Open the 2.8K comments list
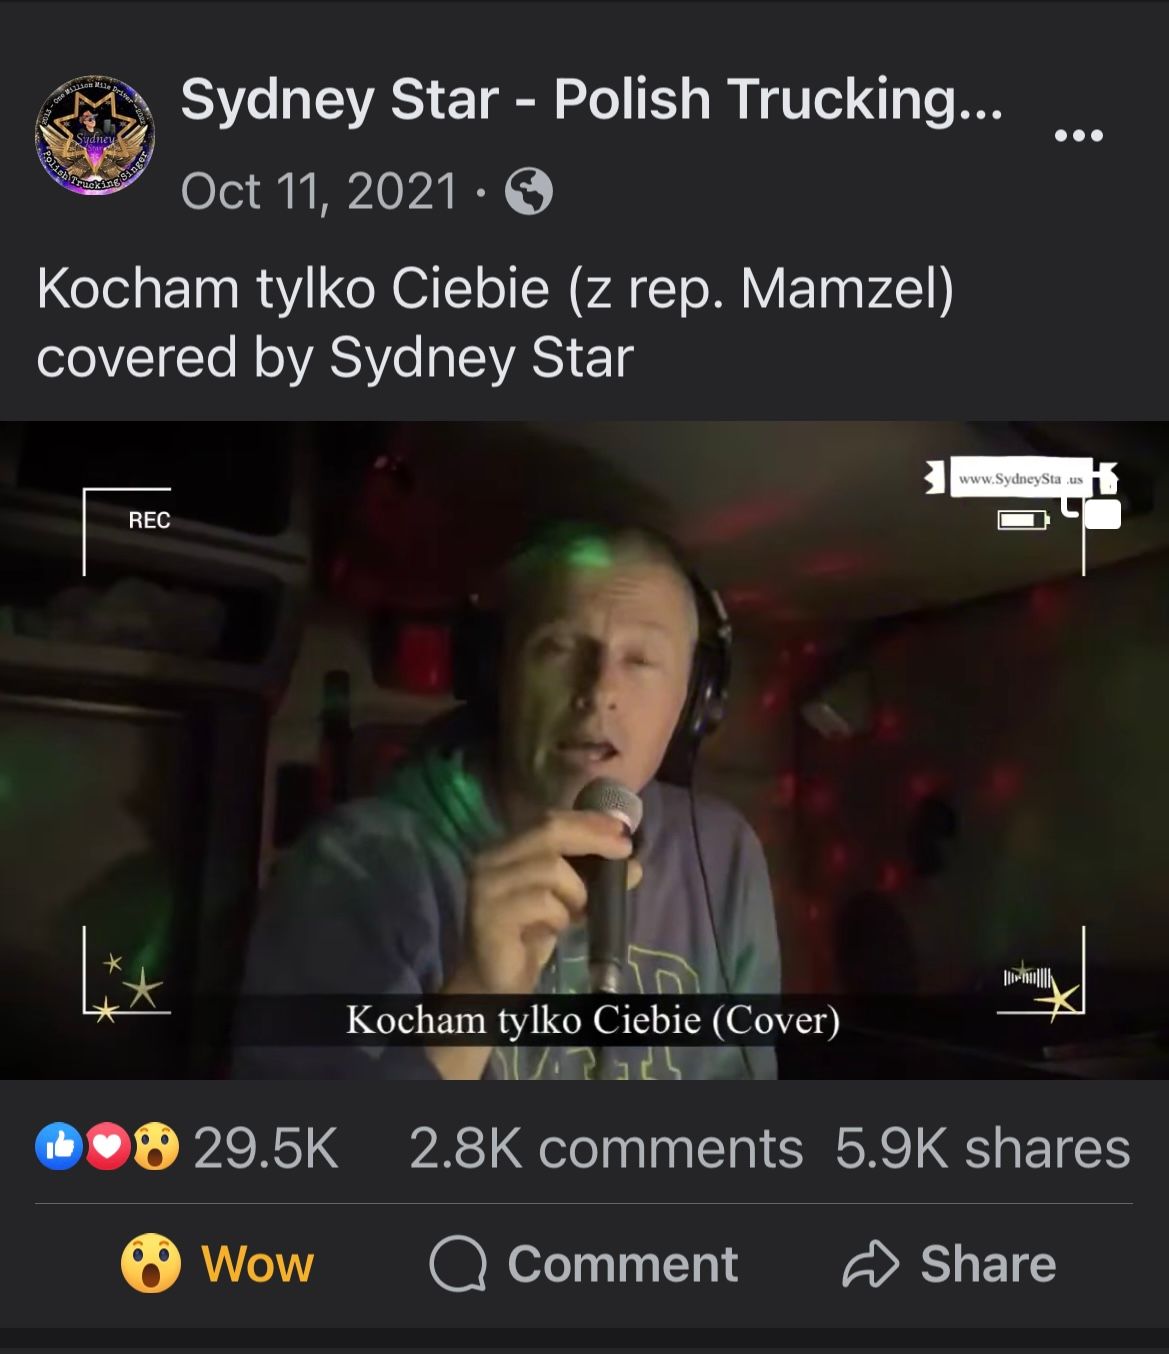 606,1148
